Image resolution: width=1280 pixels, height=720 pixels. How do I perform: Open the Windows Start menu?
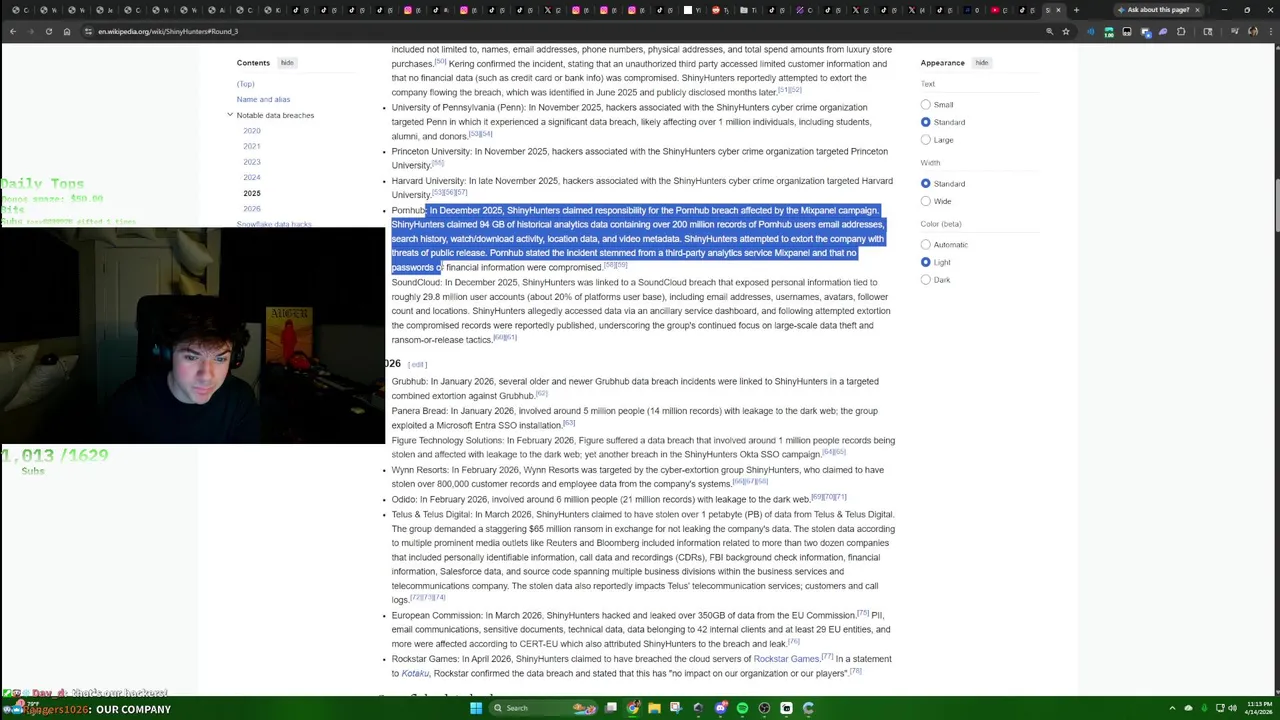pyautogui.click(x=476, y=708)
